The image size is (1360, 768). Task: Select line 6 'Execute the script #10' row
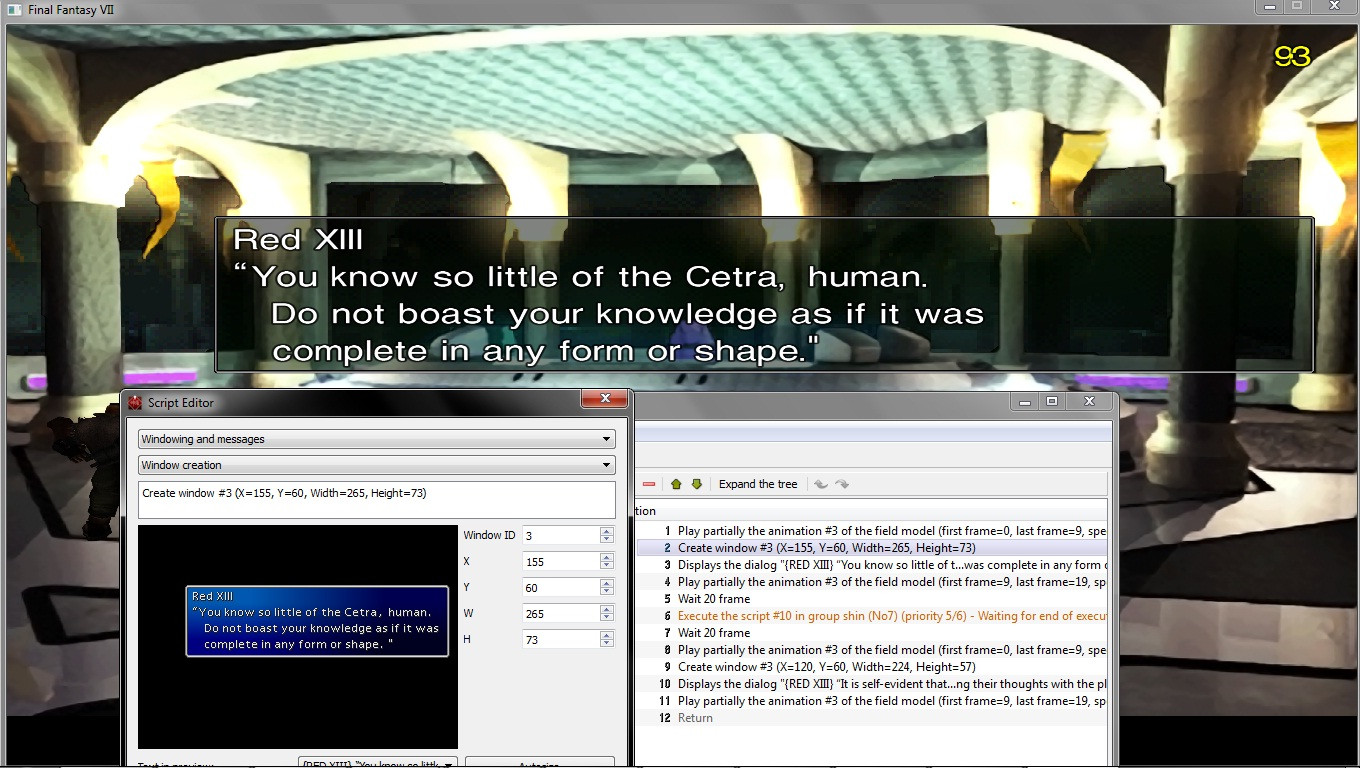pos(872,616)
